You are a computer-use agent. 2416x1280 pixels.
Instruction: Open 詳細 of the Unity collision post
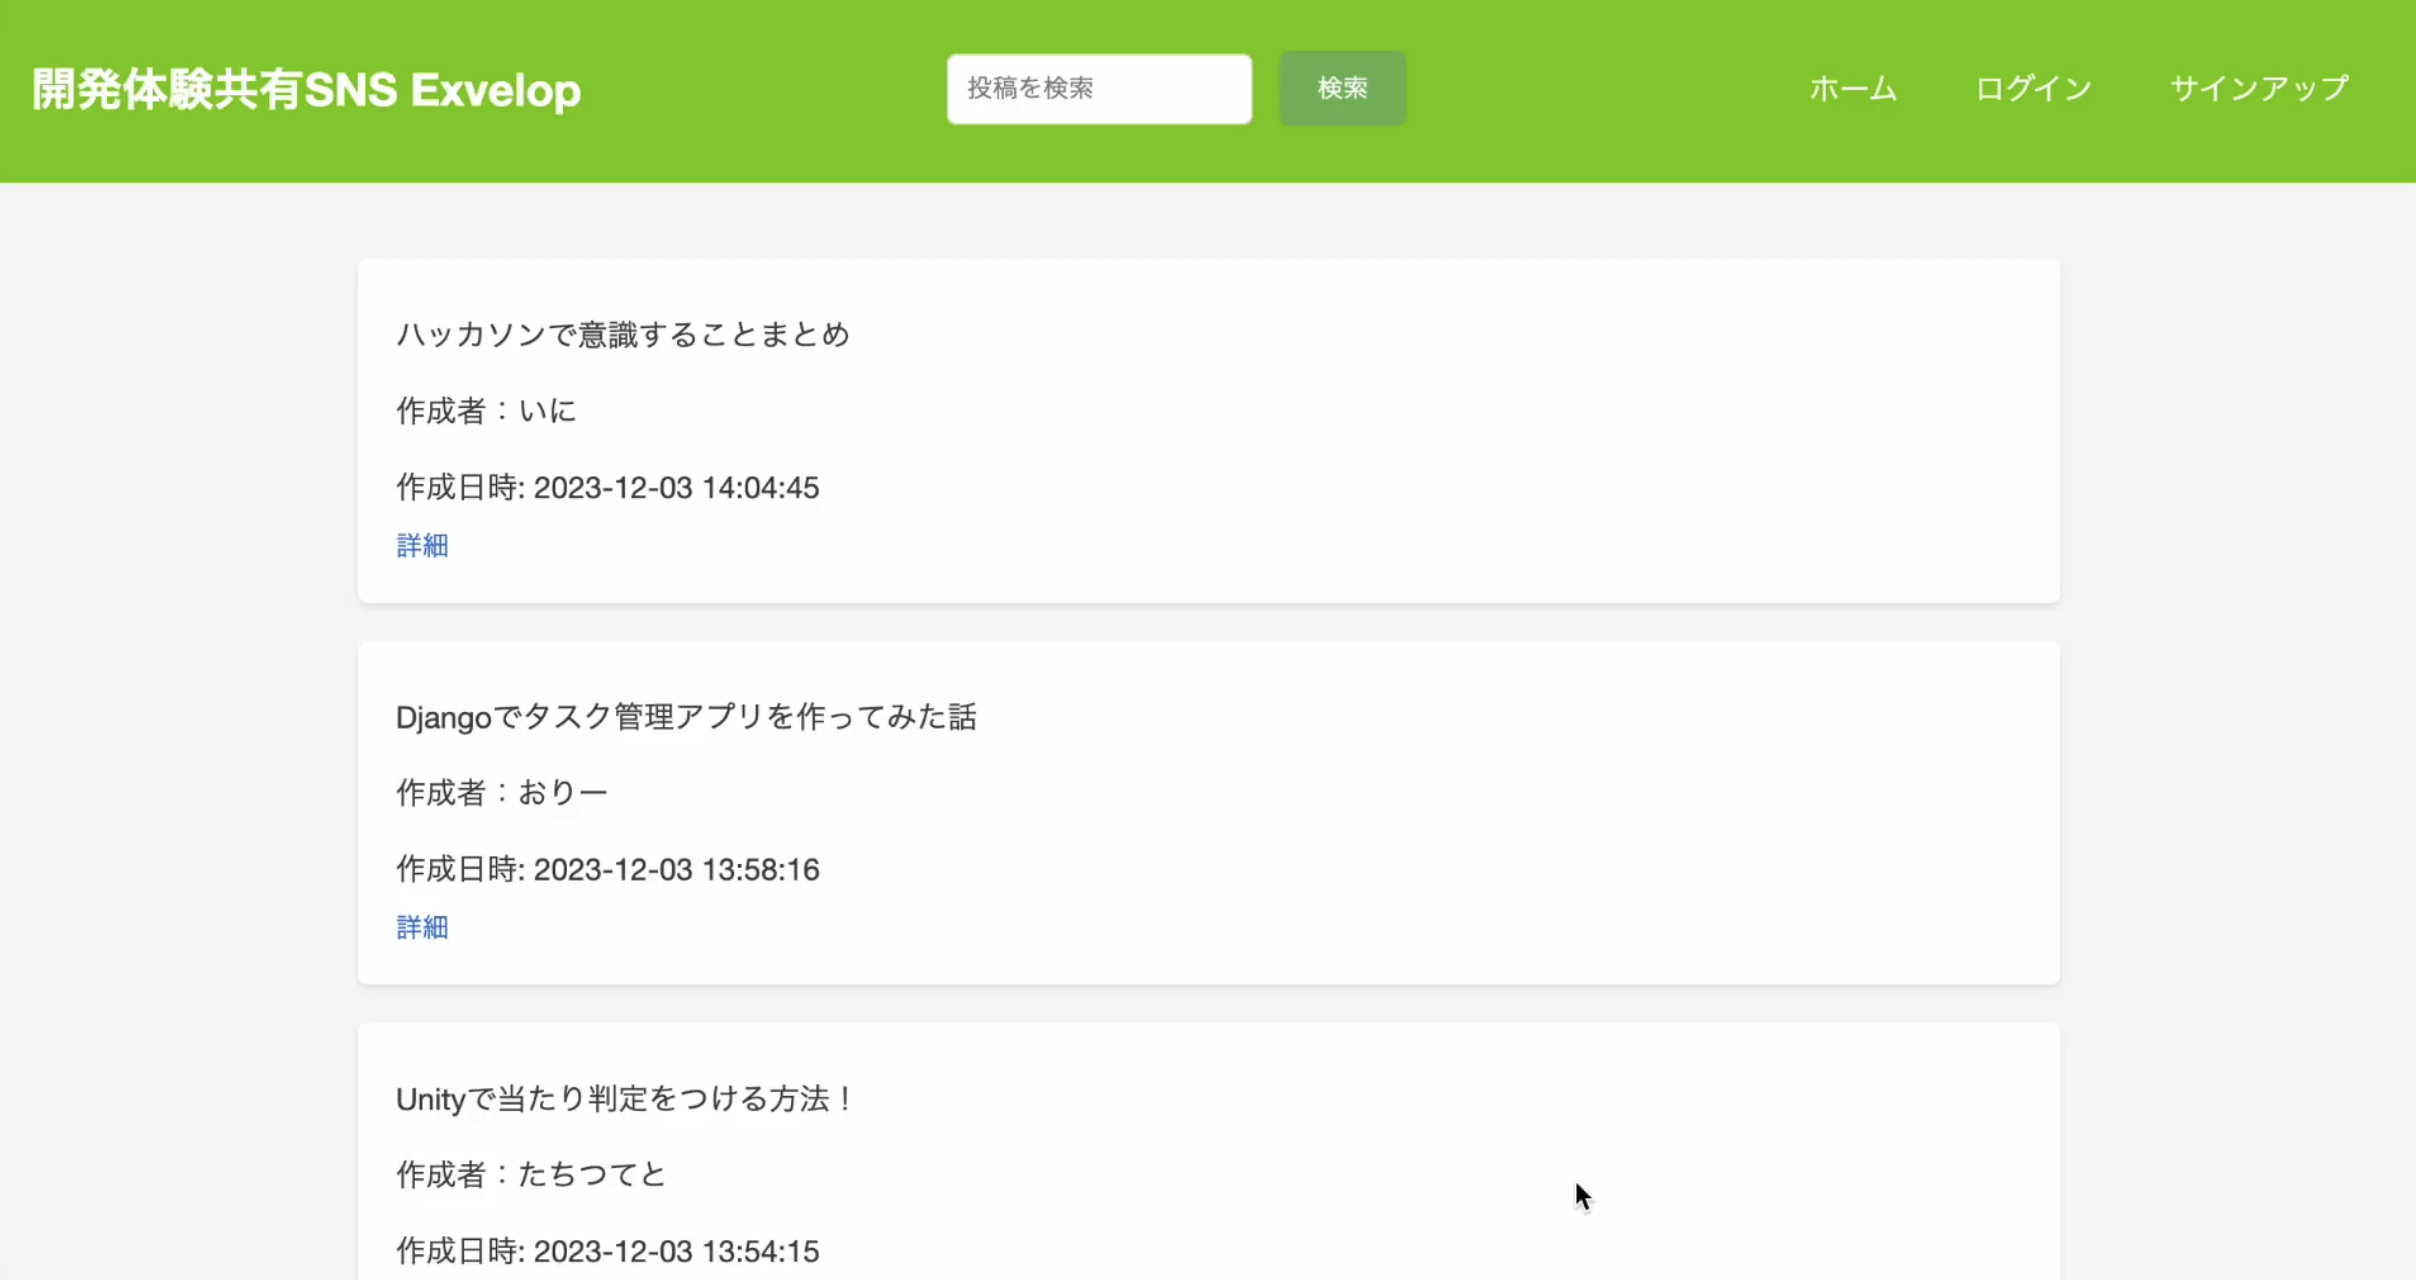tap(422, 1276)
